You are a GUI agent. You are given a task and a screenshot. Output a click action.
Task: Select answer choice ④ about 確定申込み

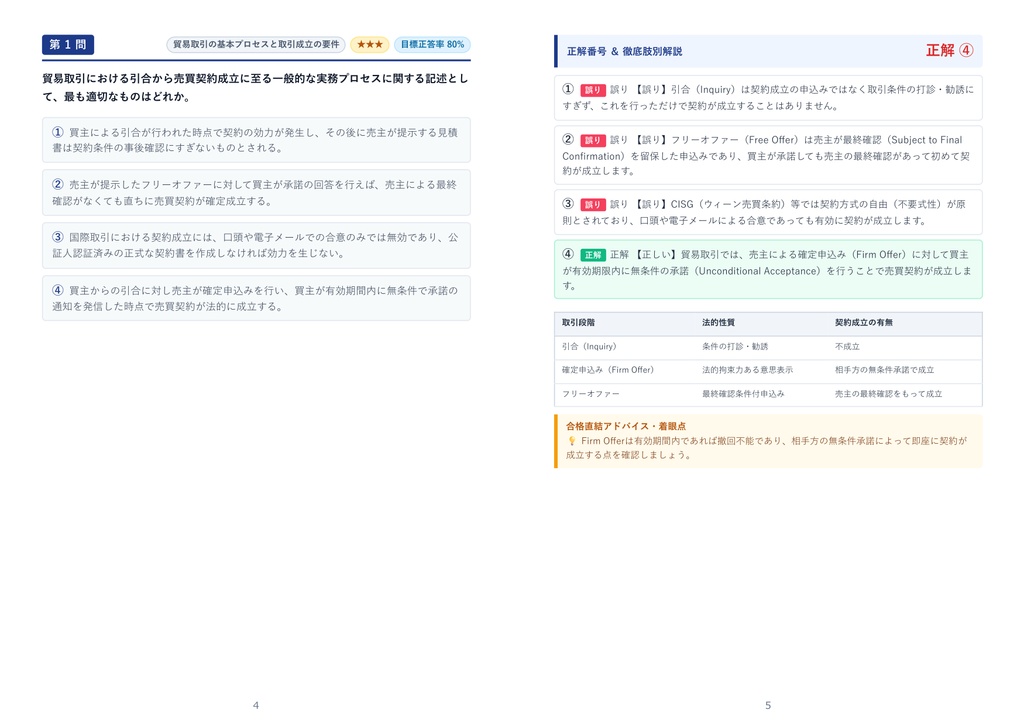click(256, 299)
